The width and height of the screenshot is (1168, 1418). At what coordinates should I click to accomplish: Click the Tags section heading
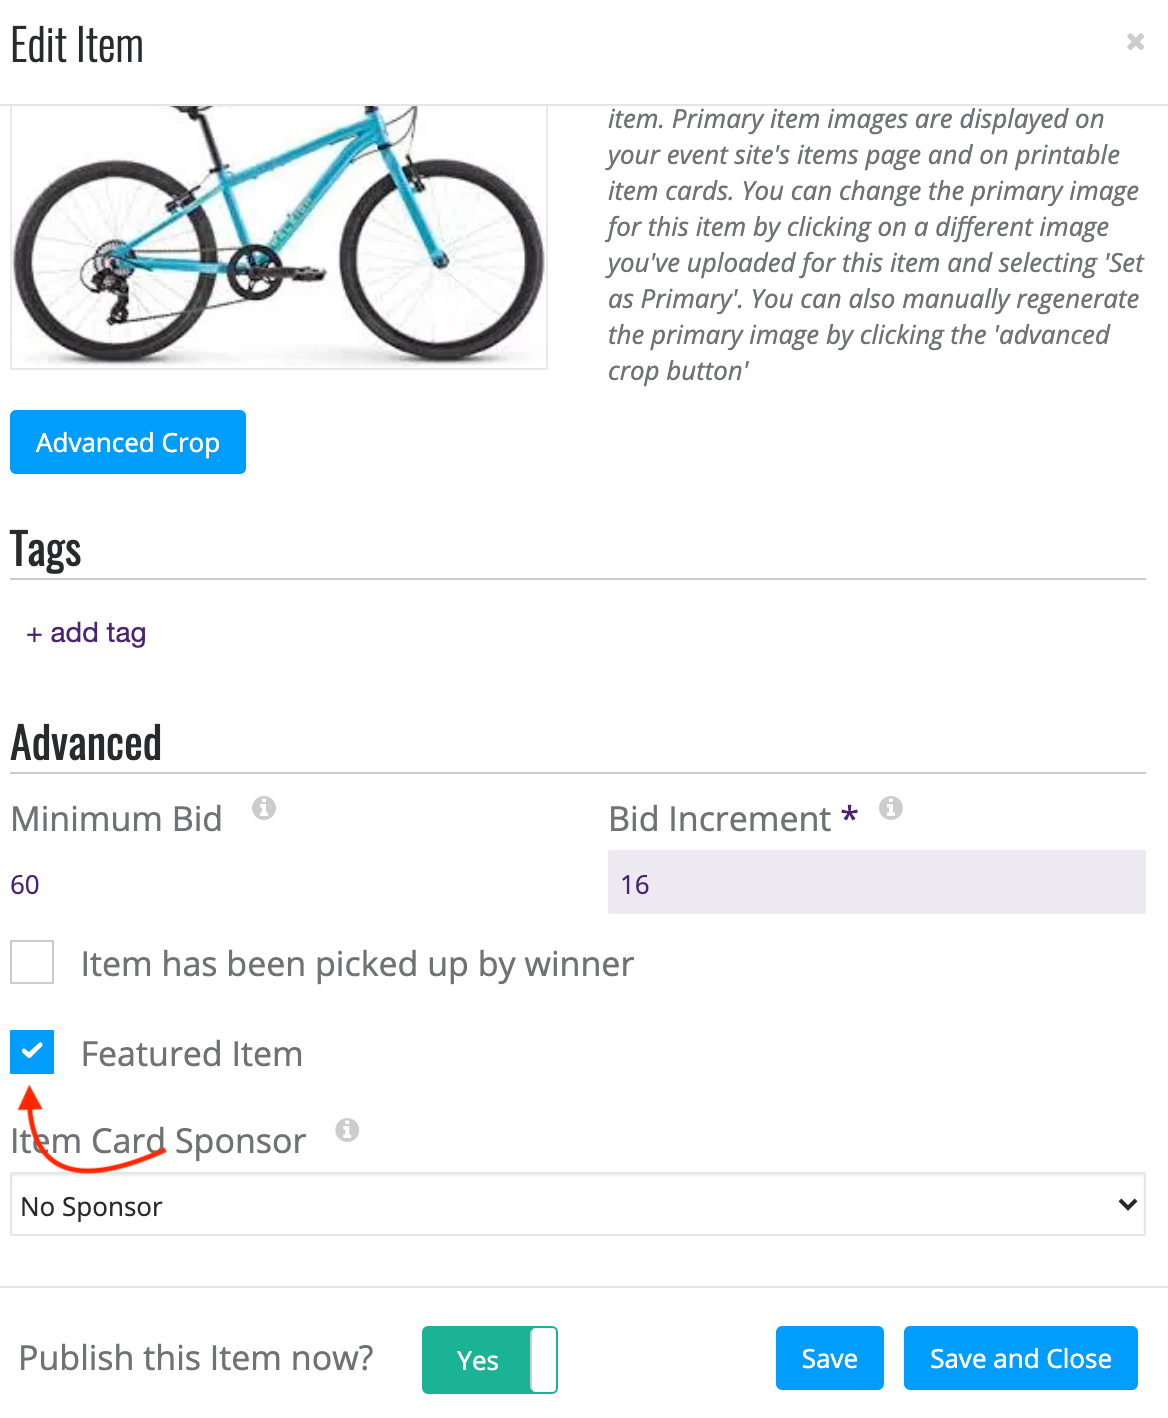pos(45,550)
